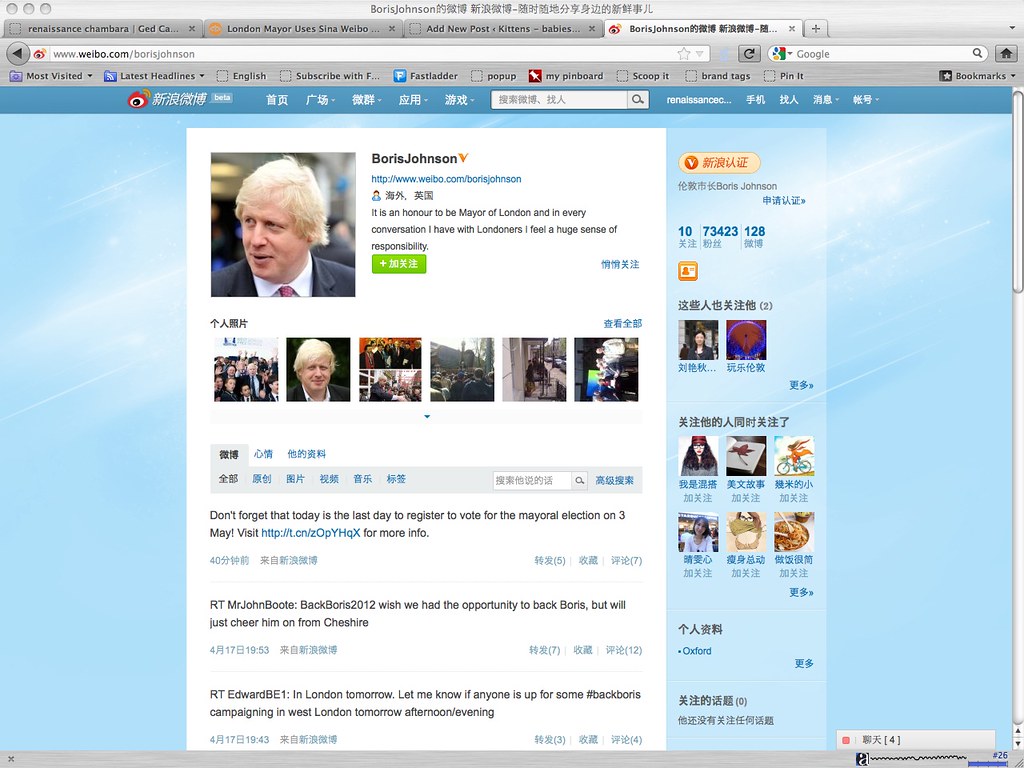The height and width of the screenshot is (768, 1024).
Task: Click the green 加关注 follow button
Action: tap(399, 264)
